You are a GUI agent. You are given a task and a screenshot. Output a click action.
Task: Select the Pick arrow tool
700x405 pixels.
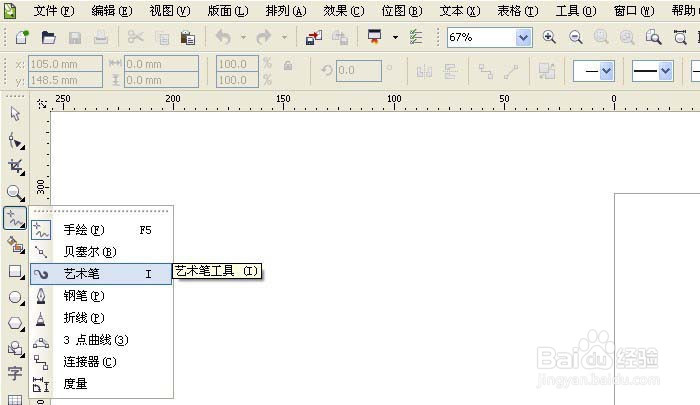click(15, 114)
